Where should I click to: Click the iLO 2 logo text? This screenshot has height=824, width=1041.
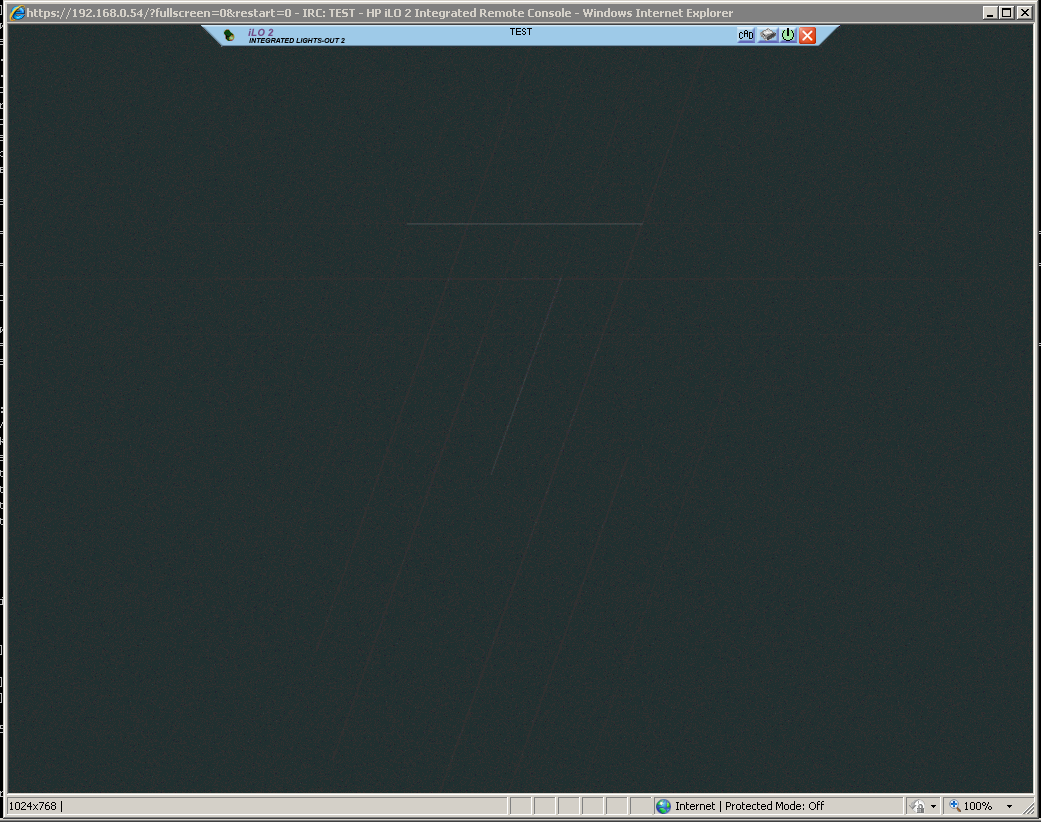pos(261,32)
